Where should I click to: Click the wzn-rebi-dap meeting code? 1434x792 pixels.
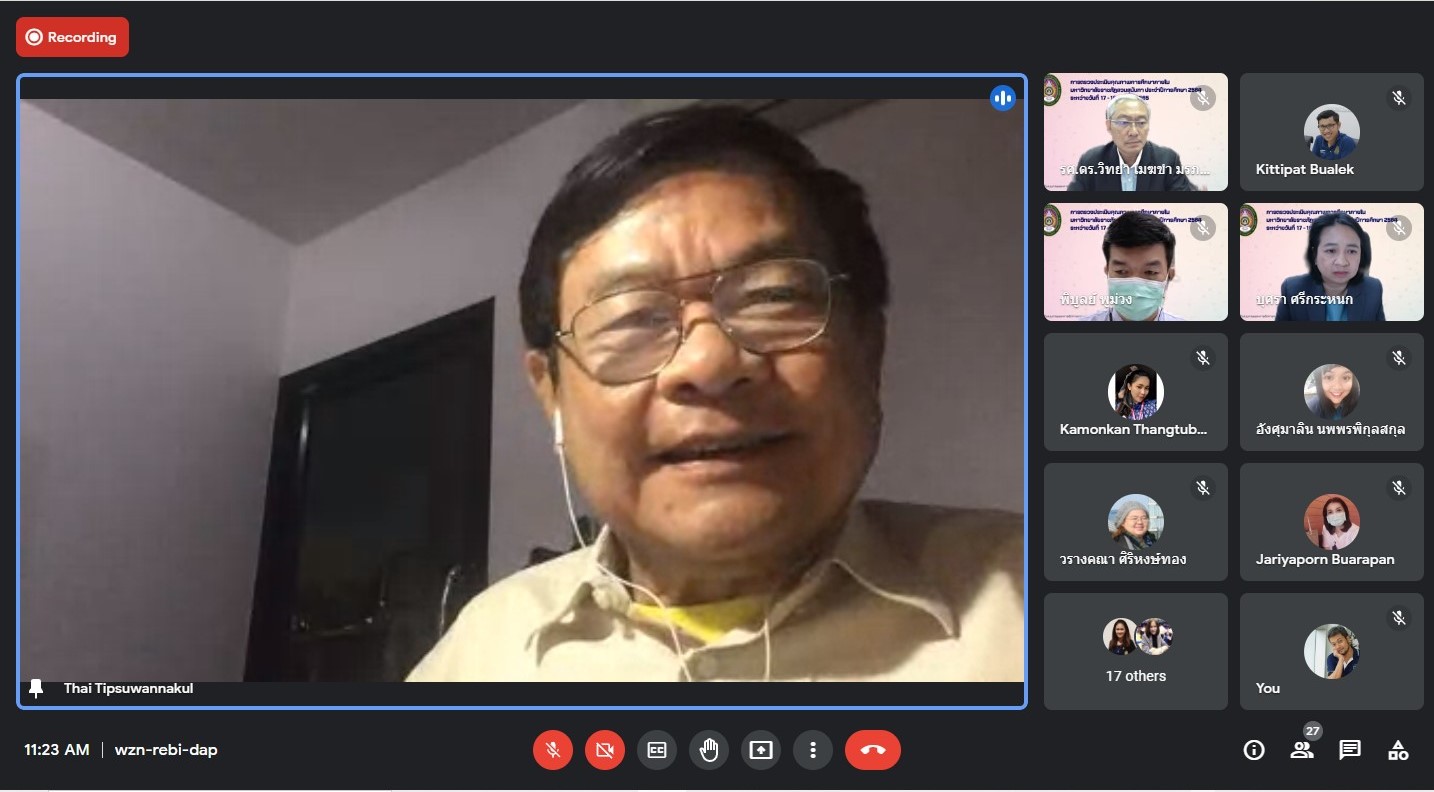[x=166, y=750]
